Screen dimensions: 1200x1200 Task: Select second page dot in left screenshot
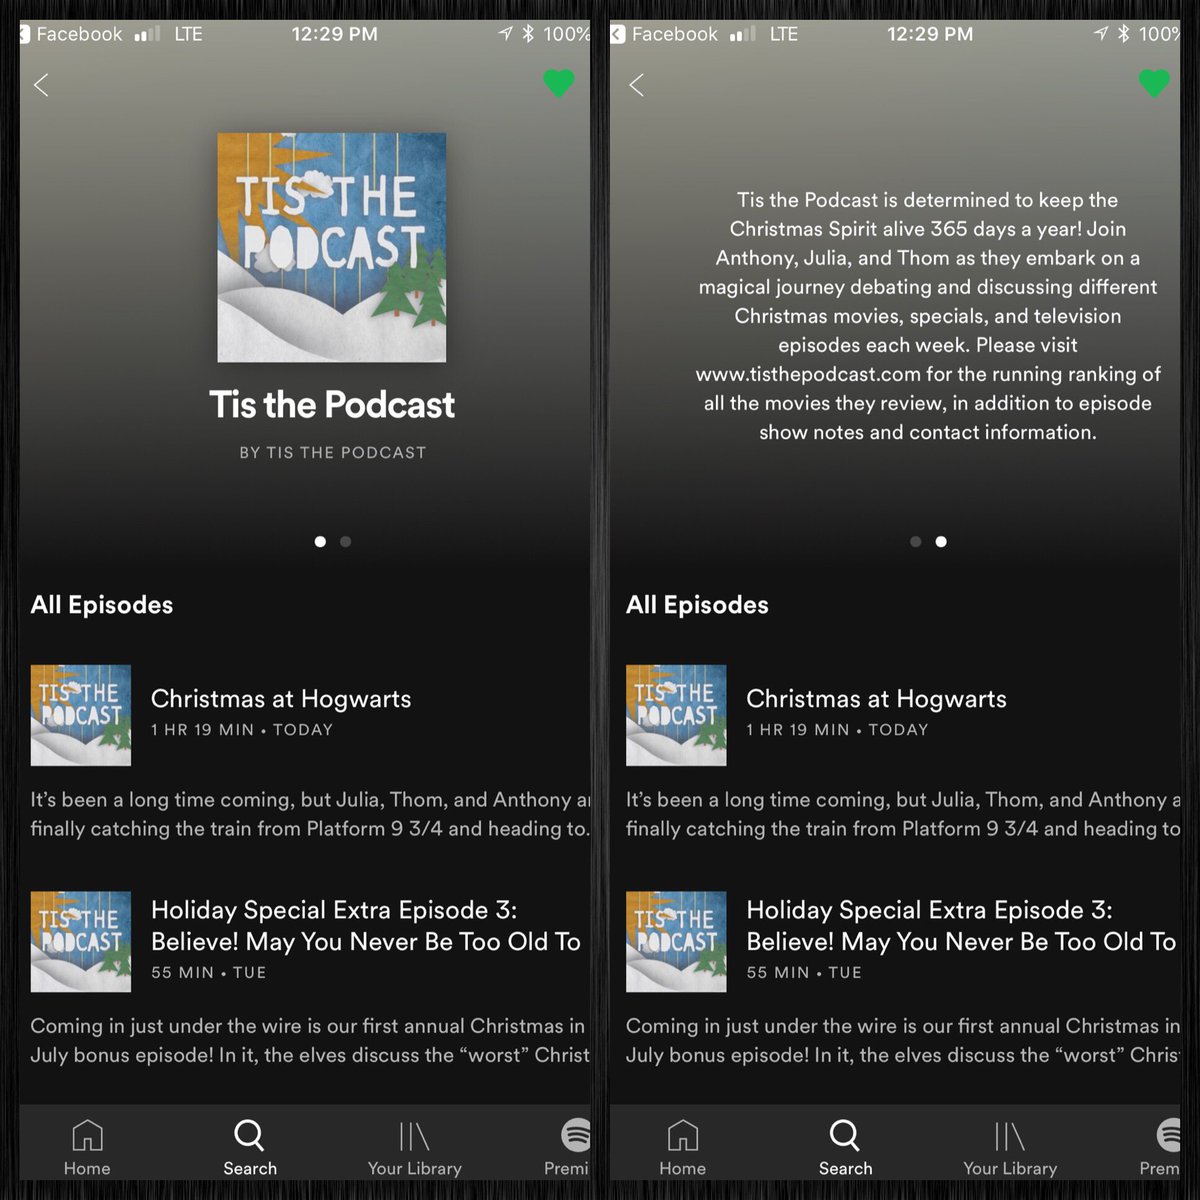(x=345, y=542)
